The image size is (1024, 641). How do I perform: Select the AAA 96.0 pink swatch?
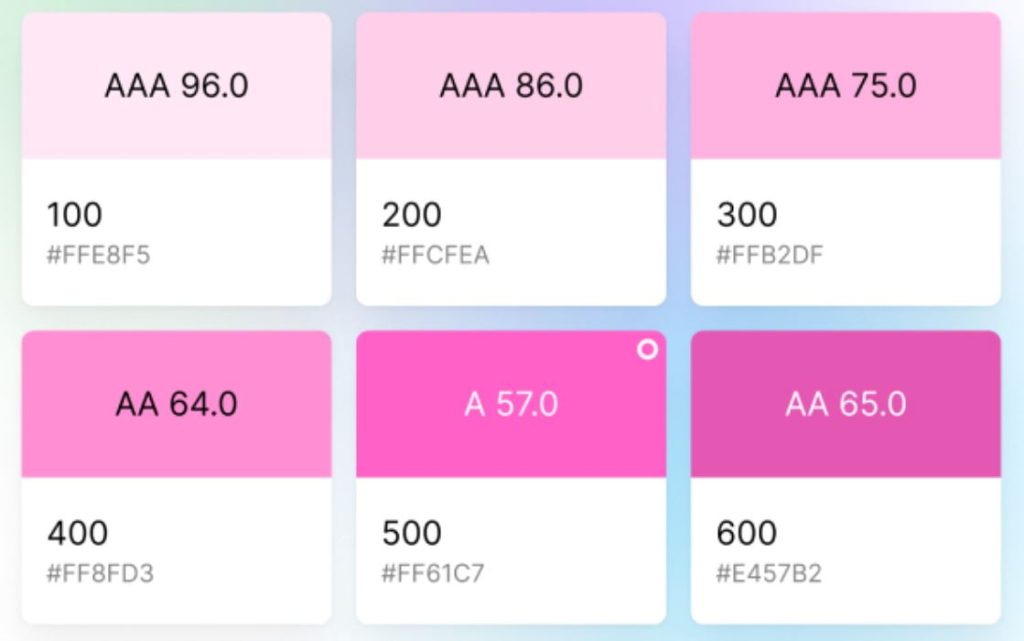tap(176, 86)
